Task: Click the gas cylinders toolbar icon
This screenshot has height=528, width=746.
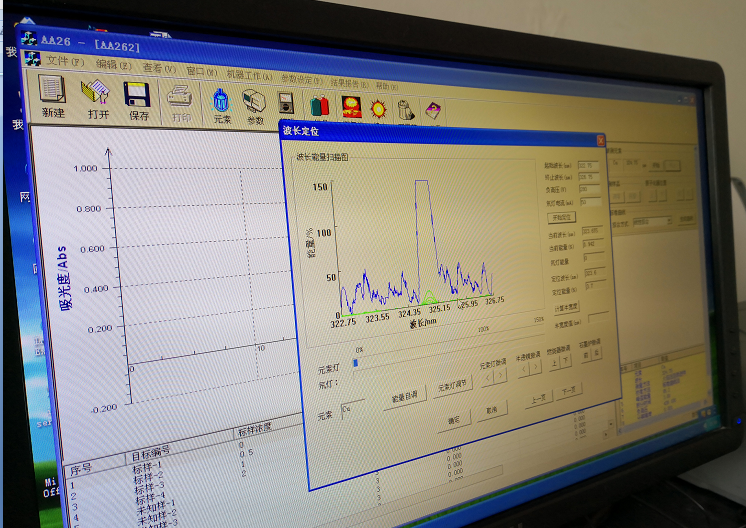Action: pos(320,106)
